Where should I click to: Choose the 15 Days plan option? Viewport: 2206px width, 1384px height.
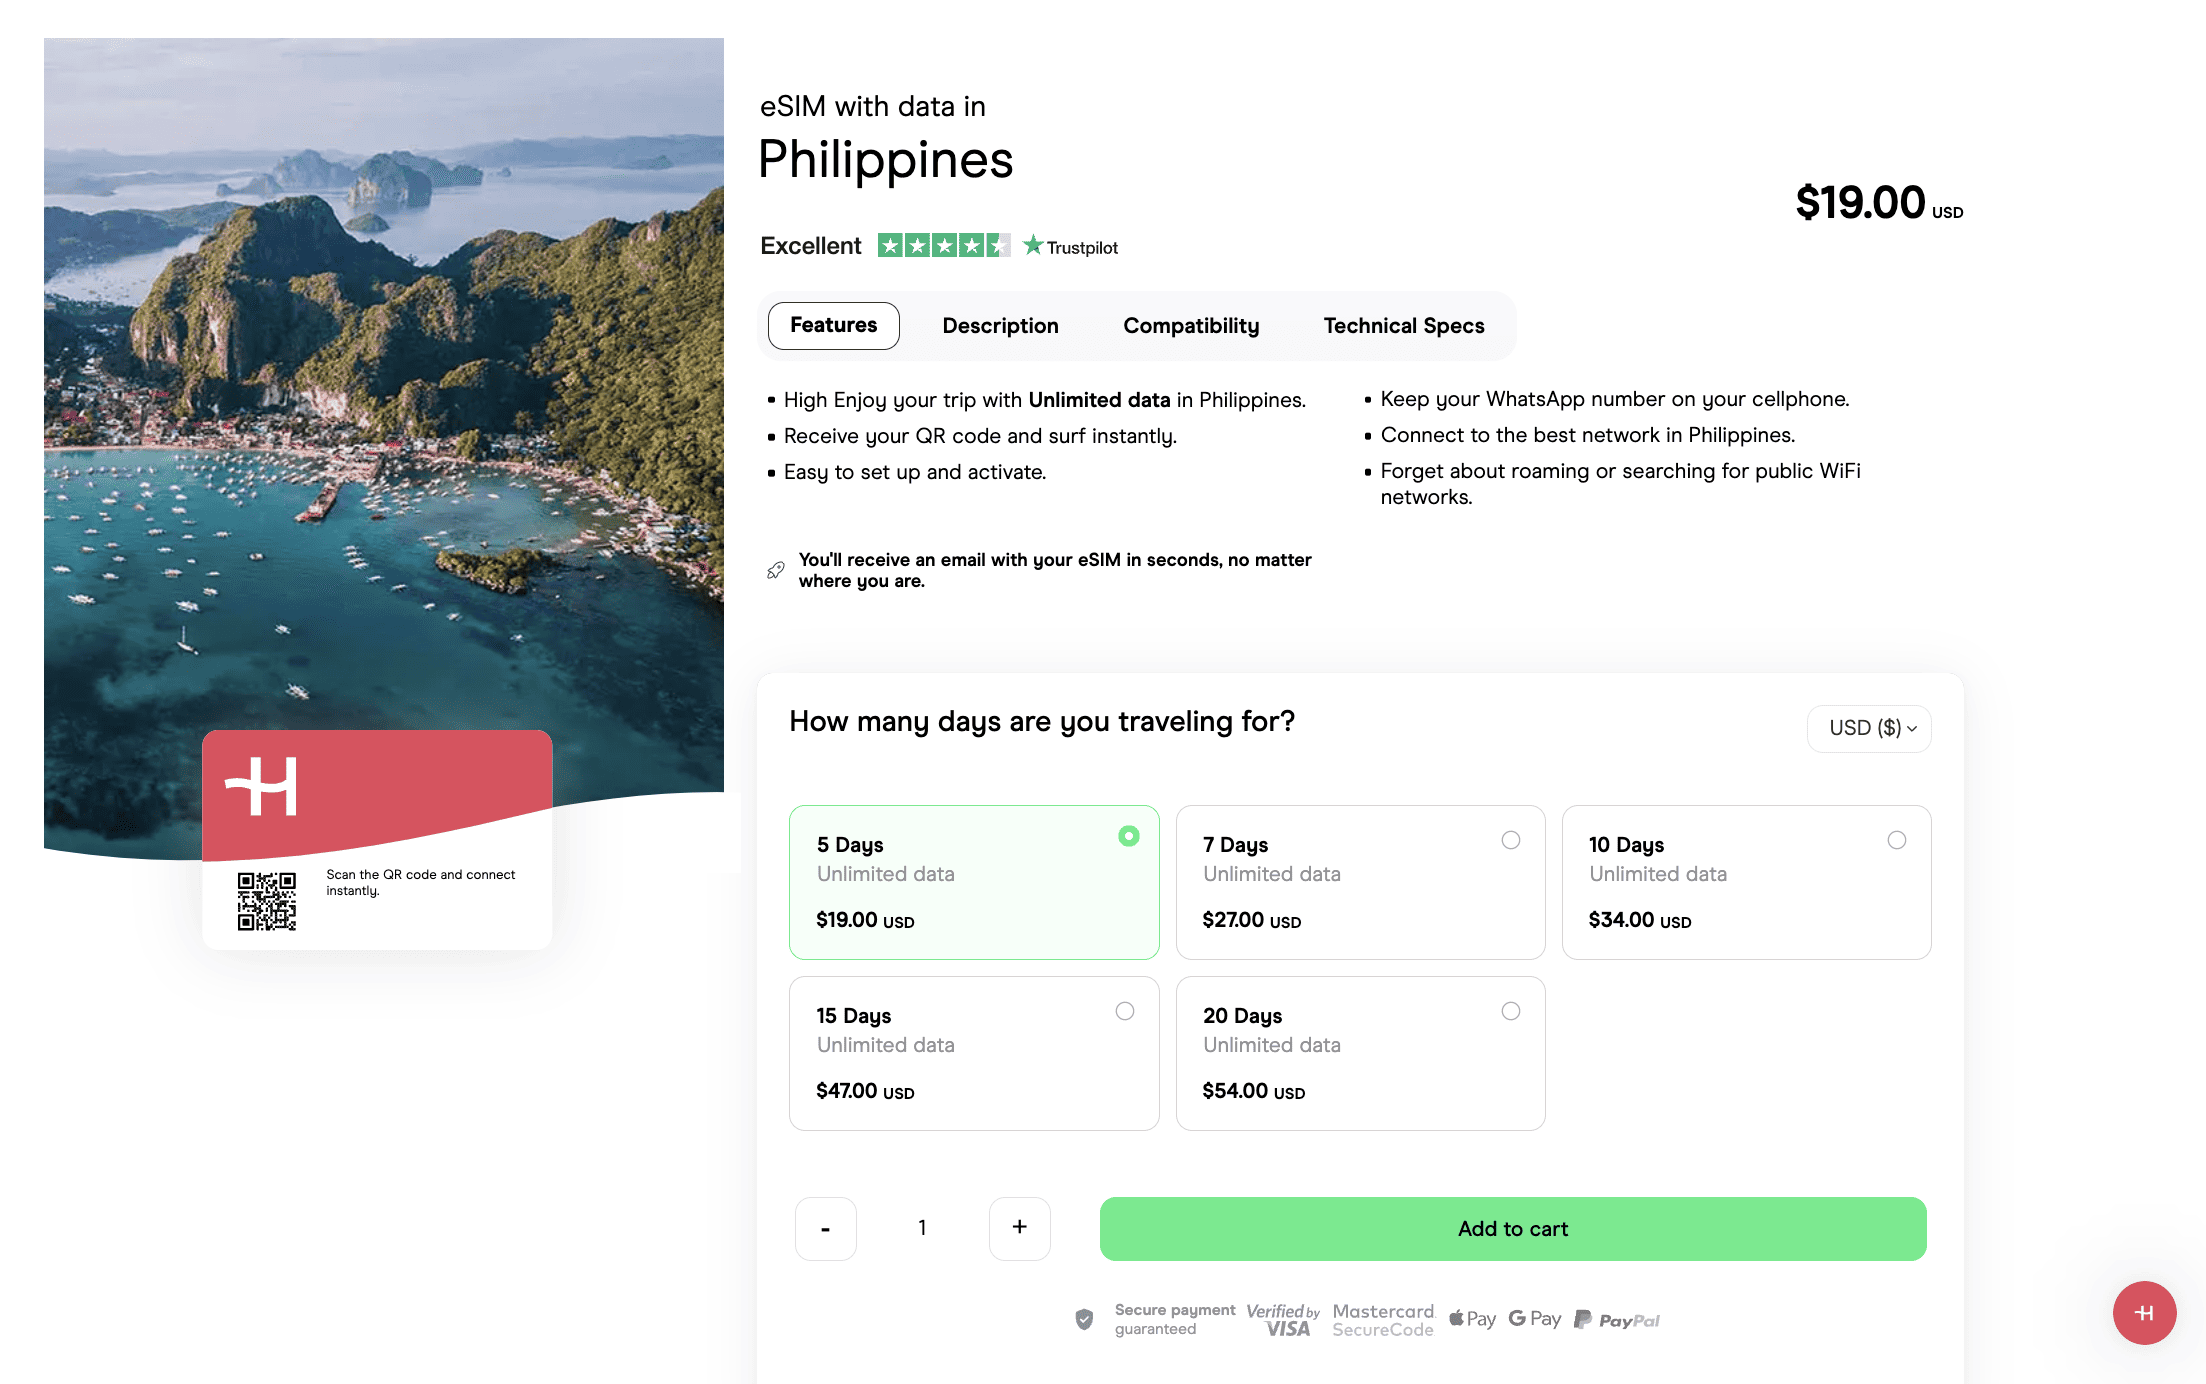click(973, 1053)
